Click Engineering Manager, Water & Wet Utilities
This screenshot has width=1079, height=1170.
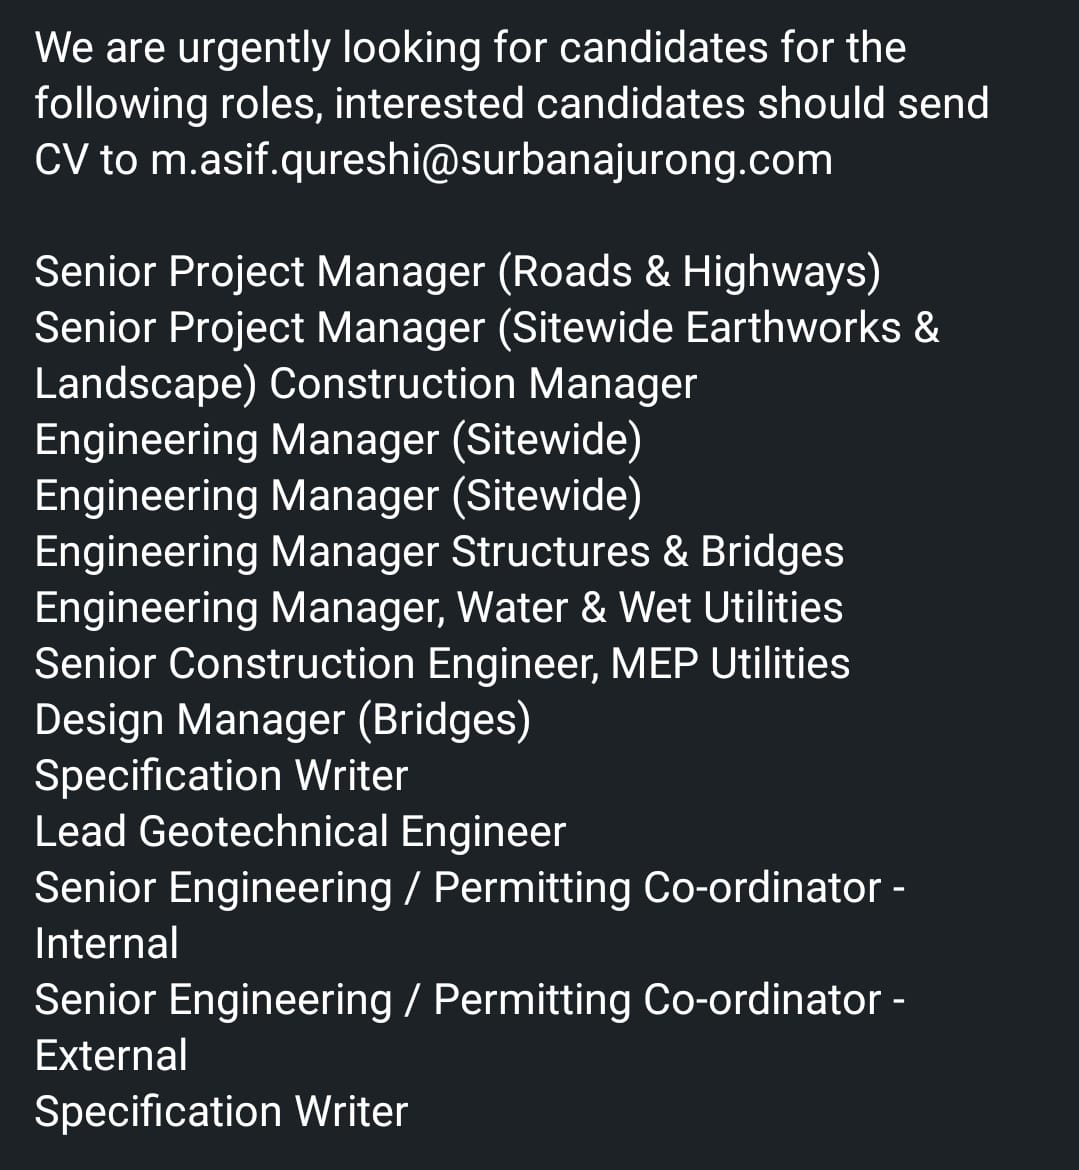(x=439, y=608)
